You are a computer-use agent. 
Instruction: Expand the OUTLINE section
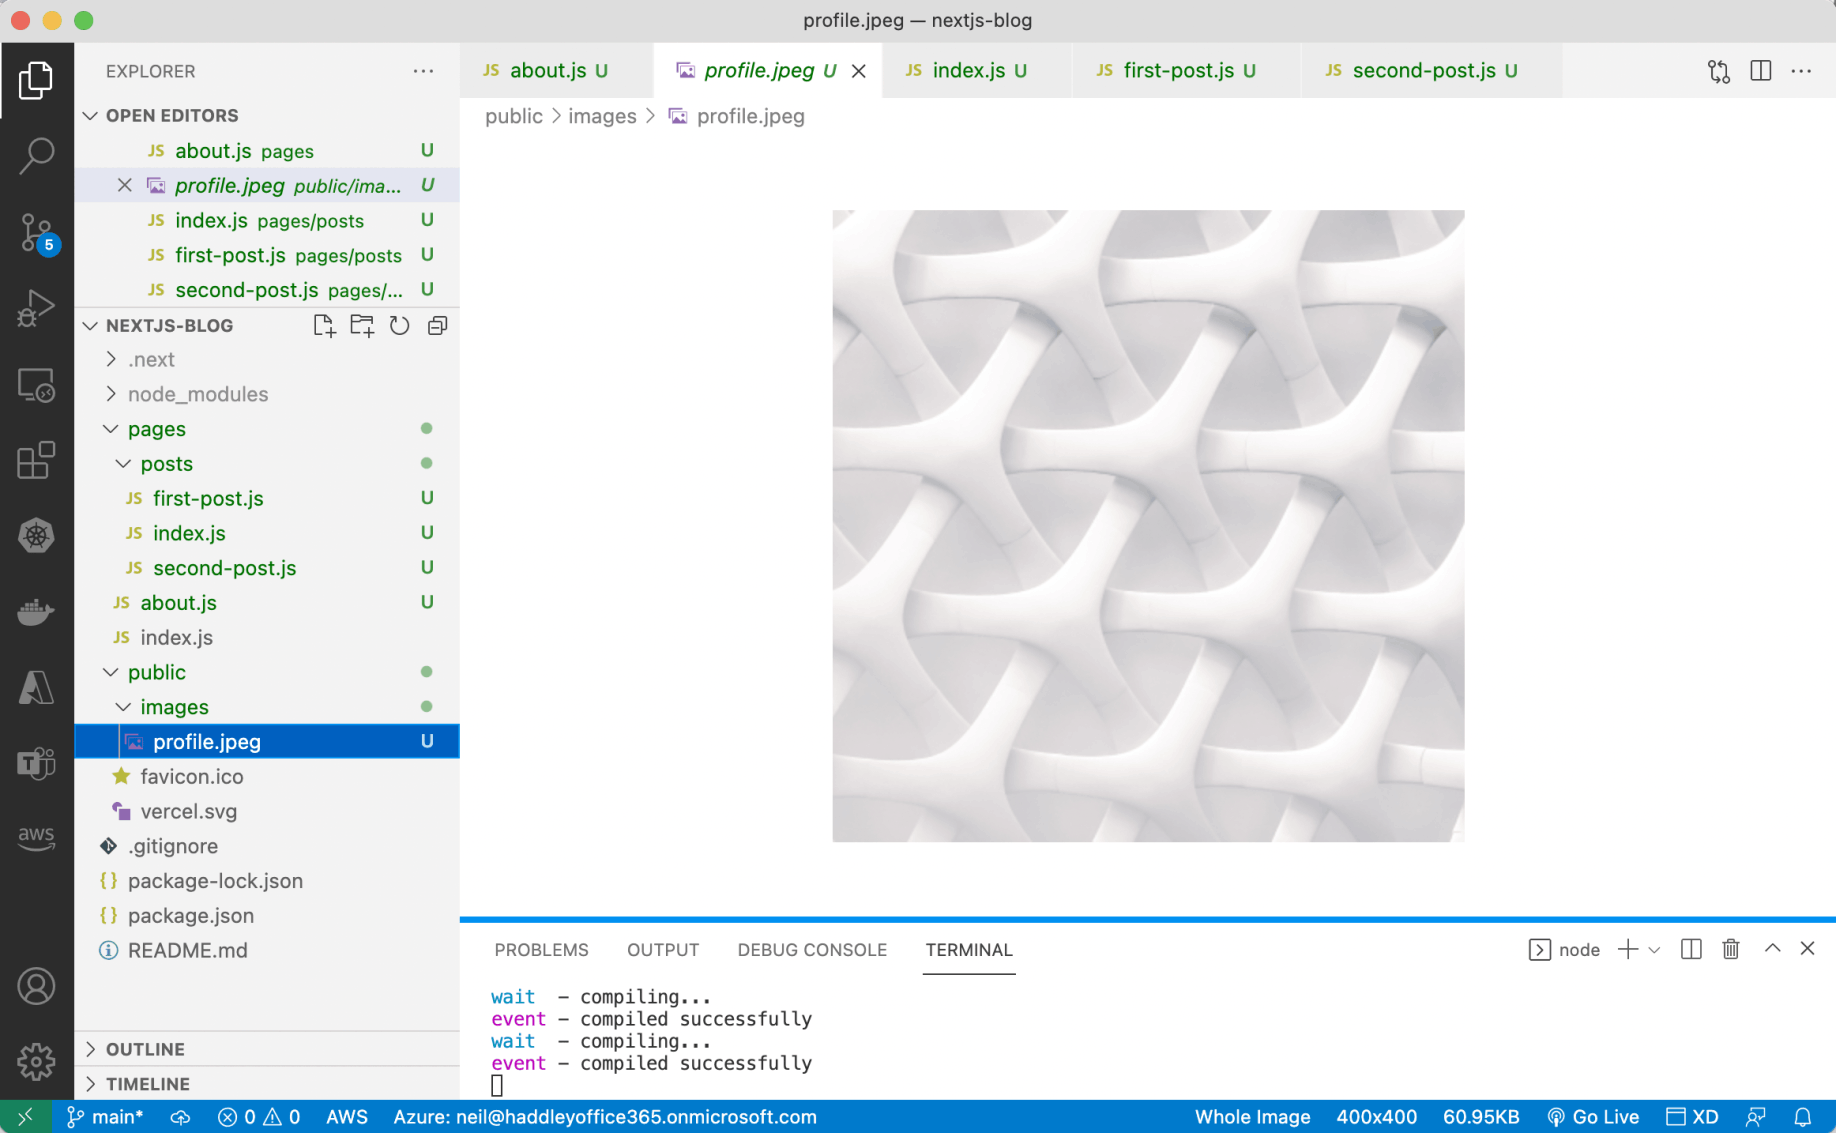pyautogui.click(x=145, y=1049)
